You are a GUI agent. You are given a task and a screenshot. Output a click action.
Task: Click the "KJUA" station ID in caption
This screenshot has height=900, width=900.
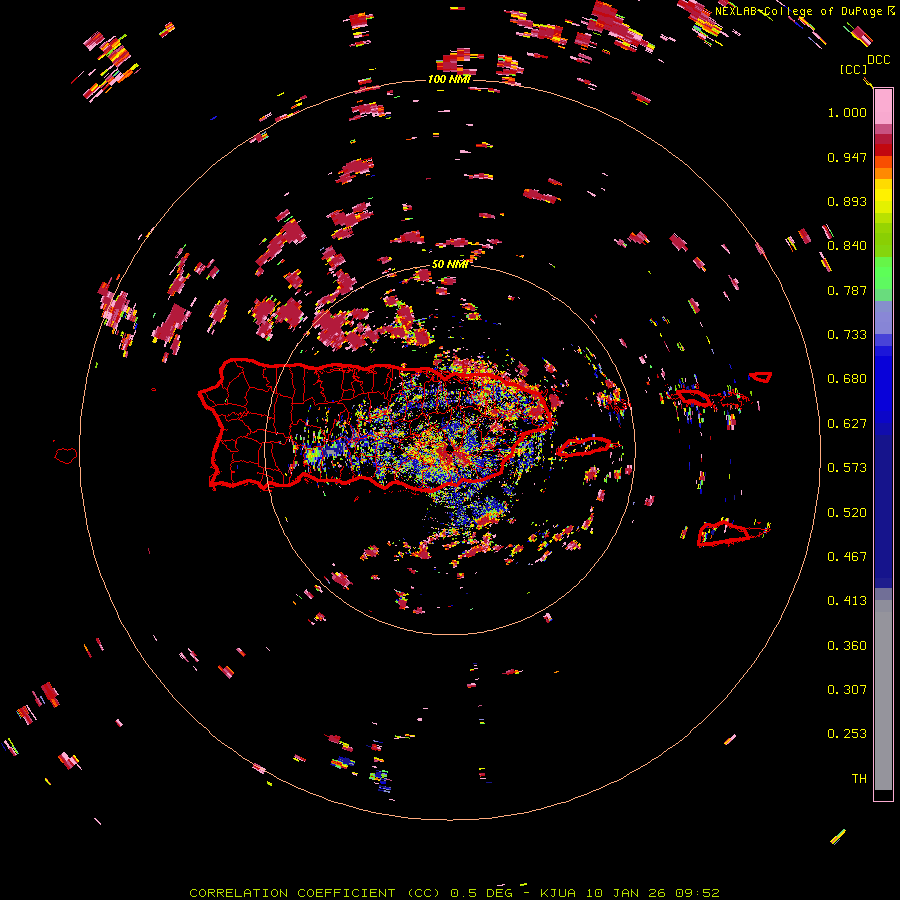[558, 893]
